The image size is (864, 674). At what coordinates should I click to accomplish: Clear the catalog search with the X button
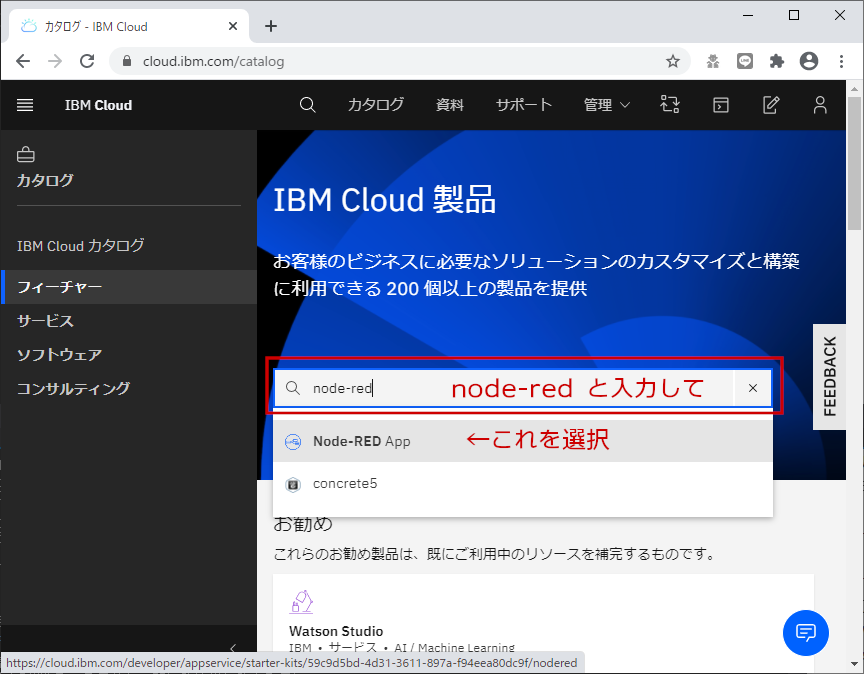click(x=753, y=388)
